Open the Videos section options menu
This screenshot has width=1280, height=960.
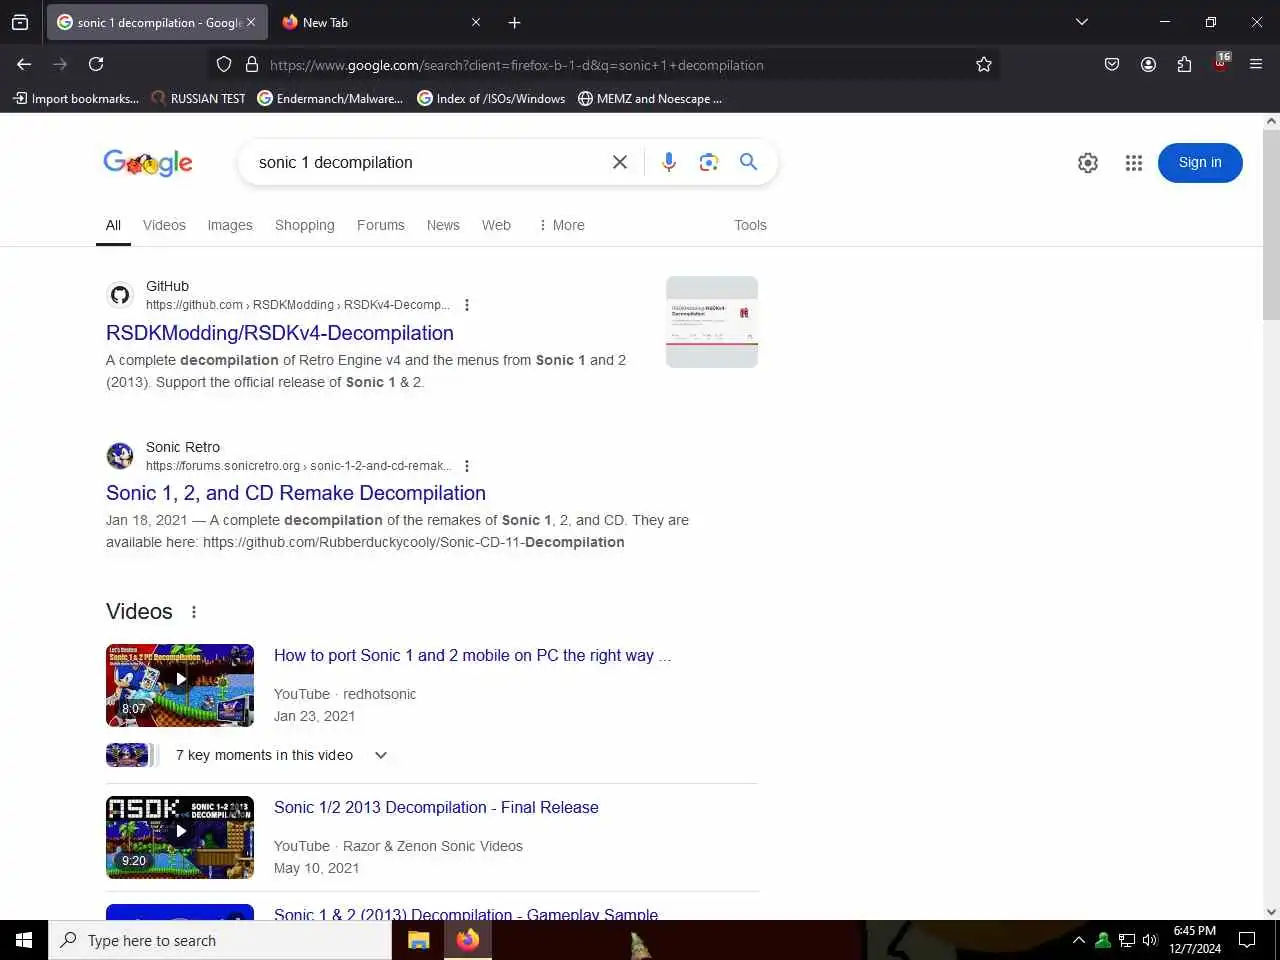194,612
